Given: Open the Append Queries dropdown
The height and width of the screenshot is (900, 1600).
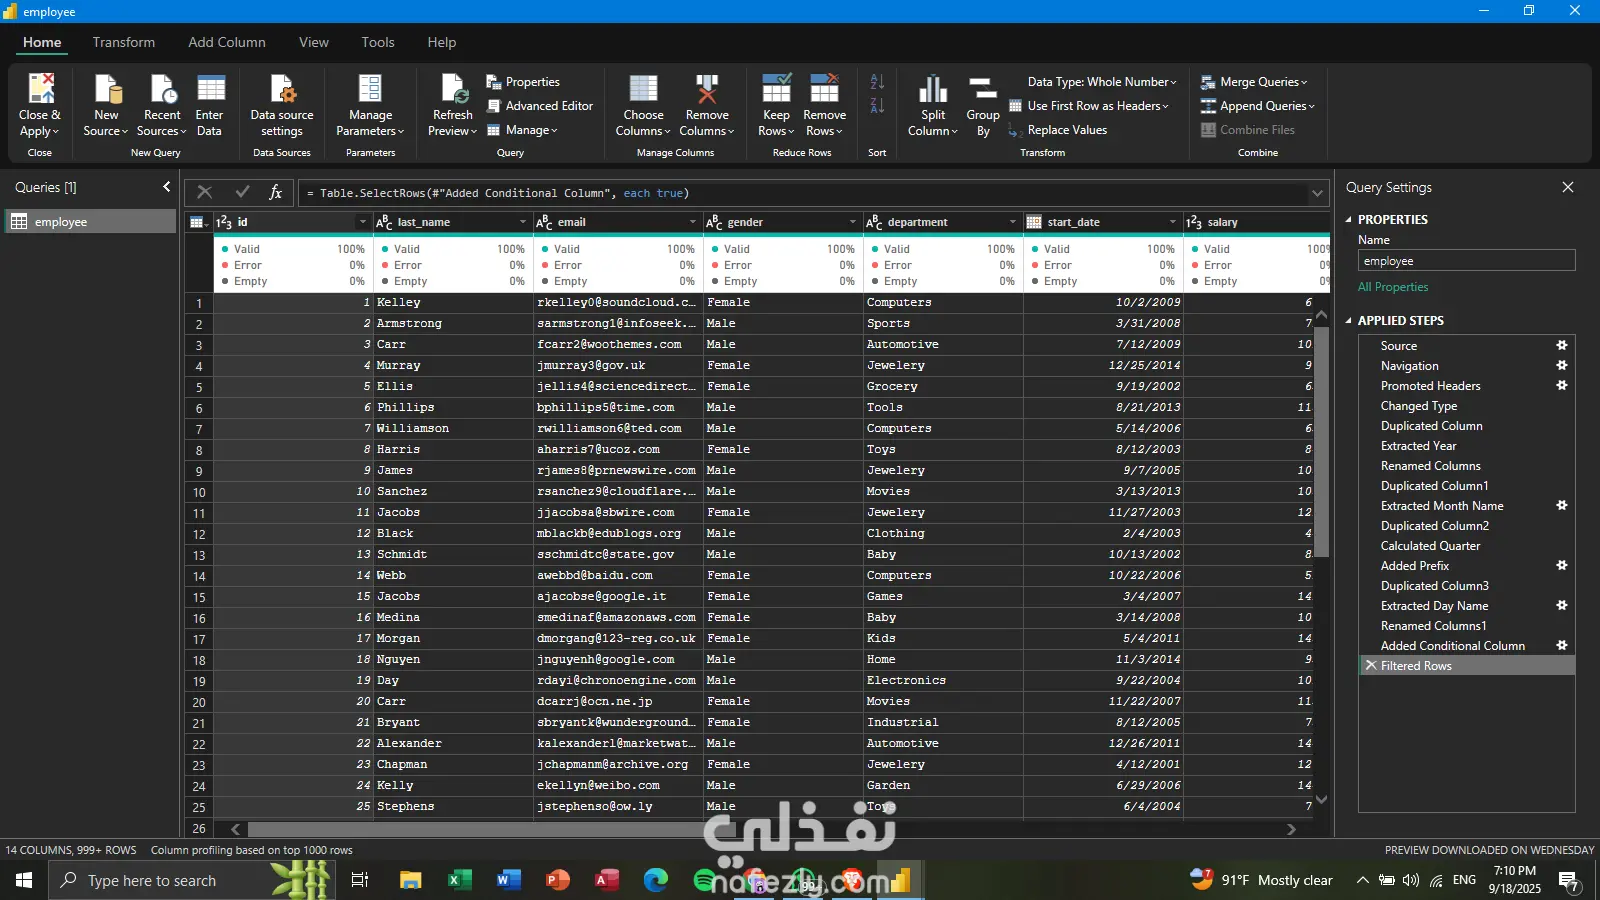Looking at the screenshot, I should [1258, 106].
